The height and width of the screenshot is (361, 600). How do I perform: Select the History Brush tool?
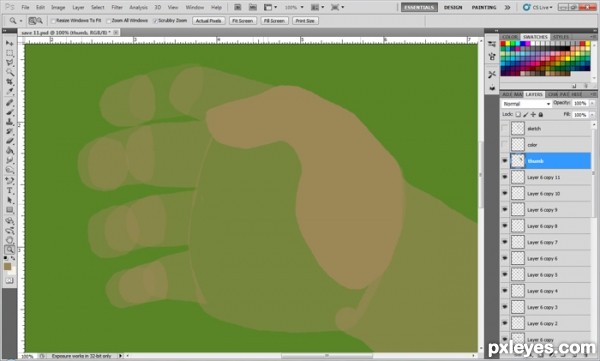tap(10, 131)
